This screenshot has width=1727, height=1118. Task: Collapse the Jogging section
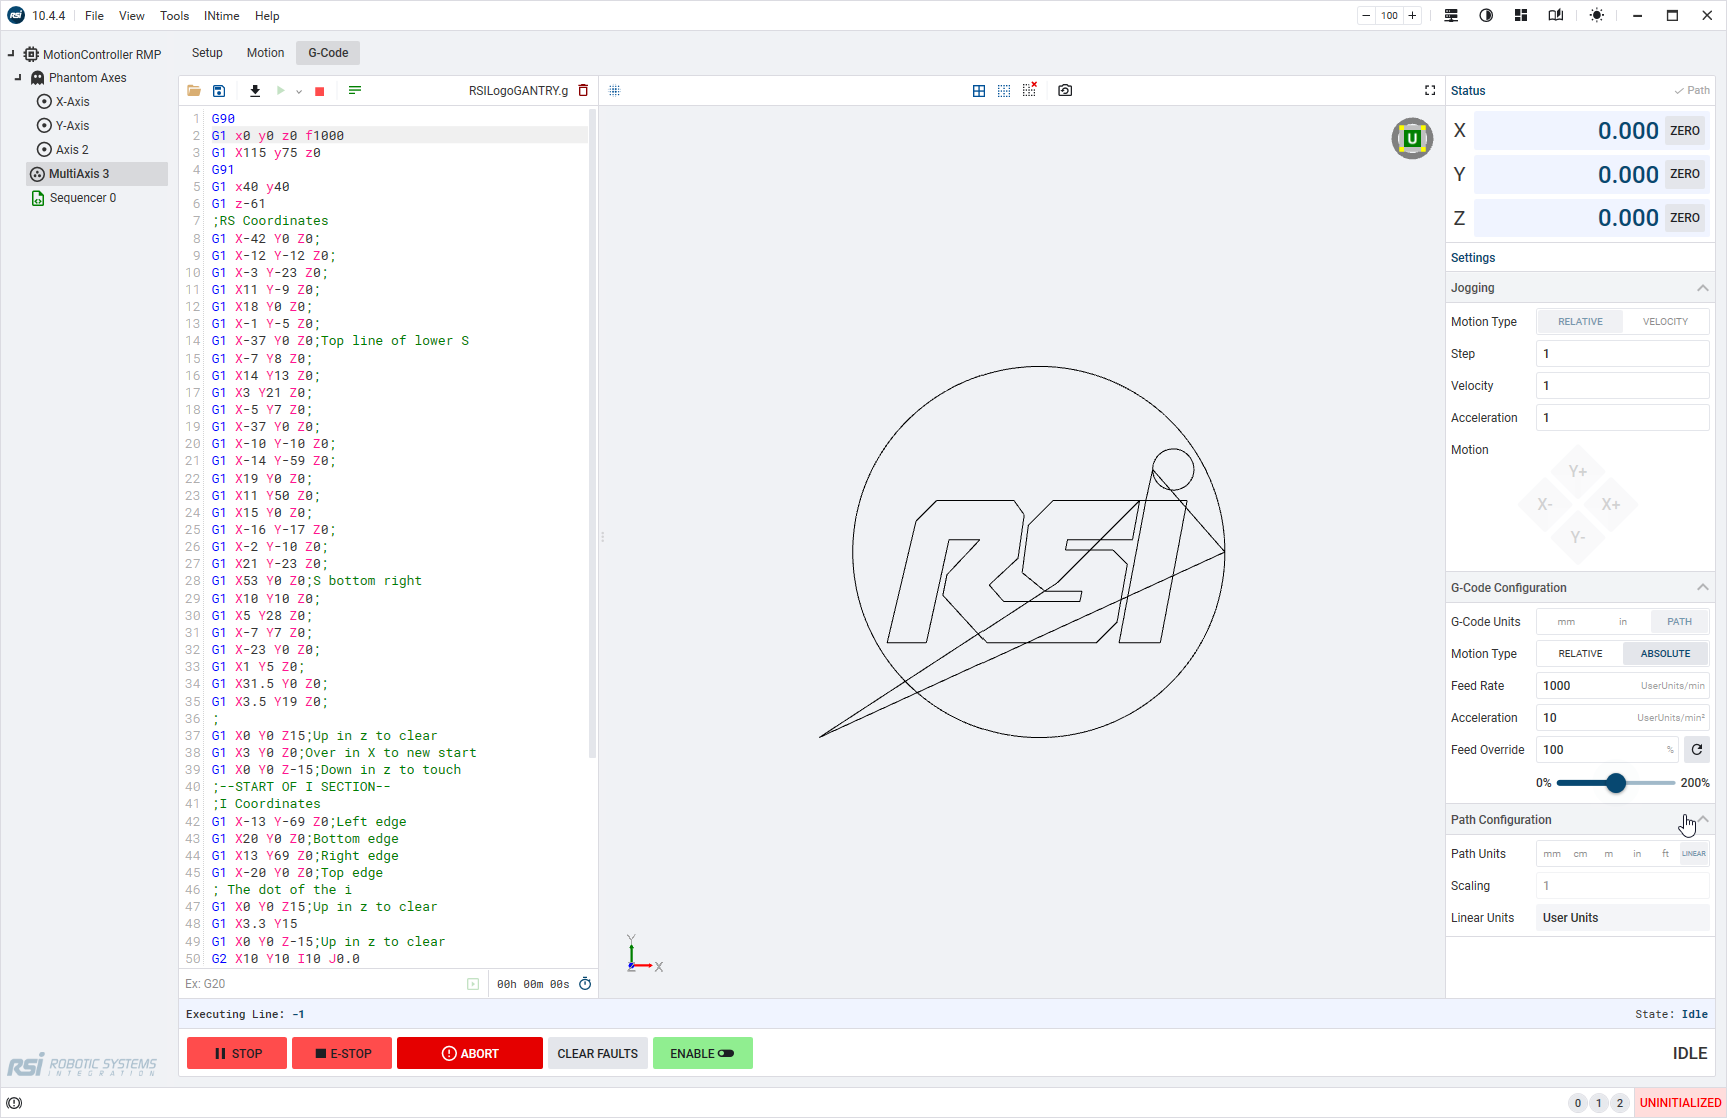click(1702, 288)
